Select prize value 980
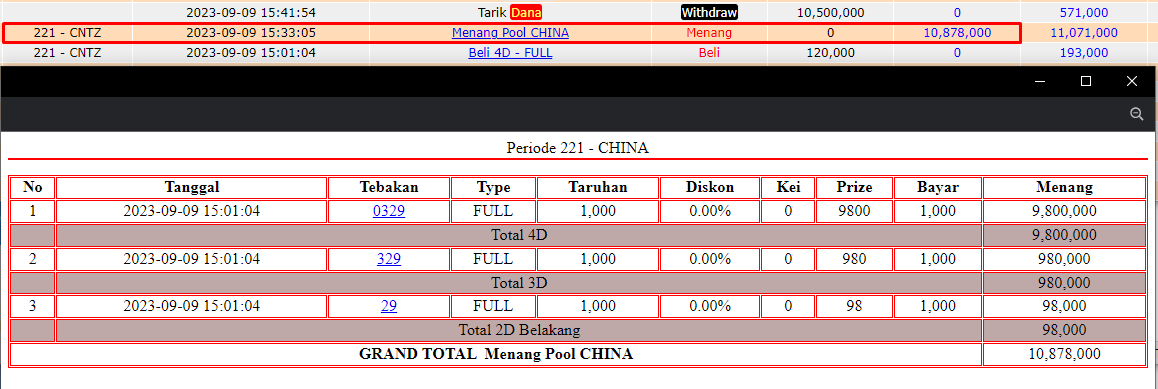The image size is (1158, 389). pyautogui.click(x=854, y=259)
